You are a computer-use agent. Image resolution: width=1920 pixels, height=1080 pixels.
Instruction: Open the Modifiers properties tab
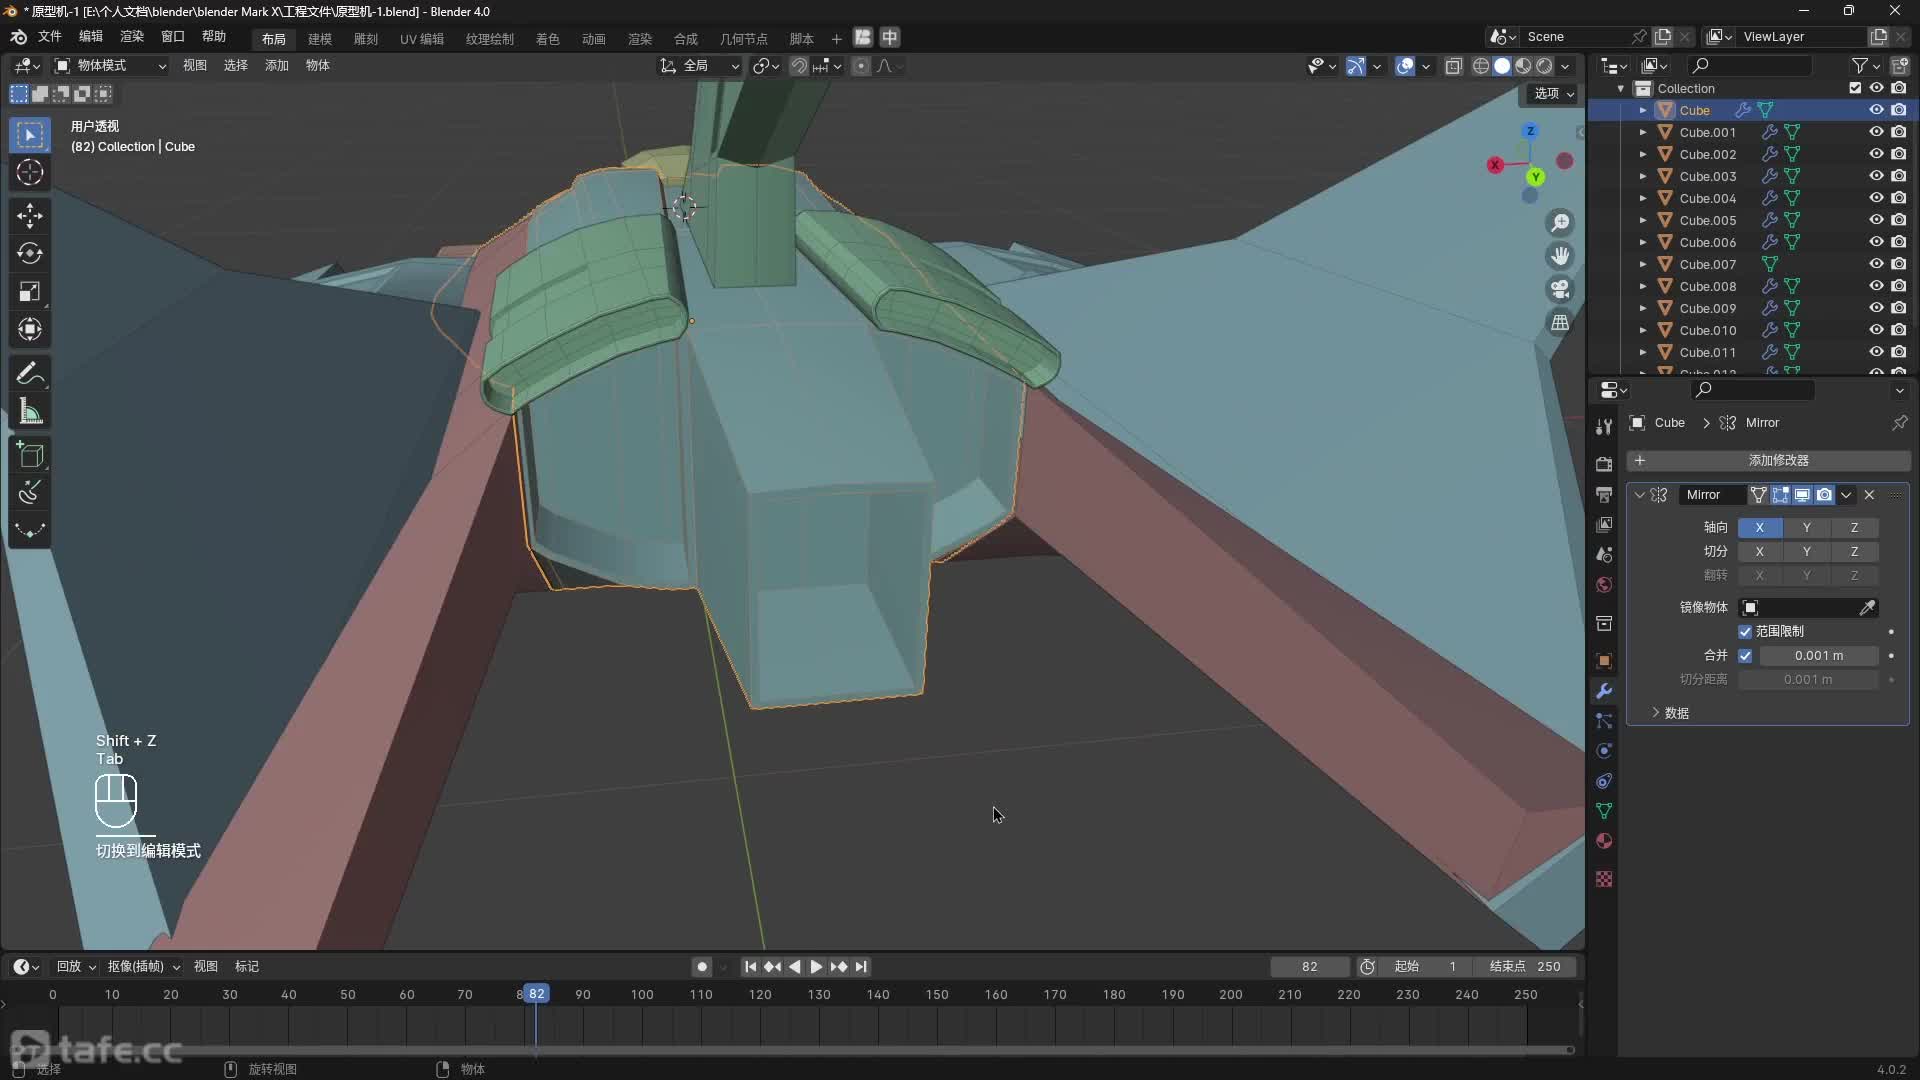point(1604,691)
